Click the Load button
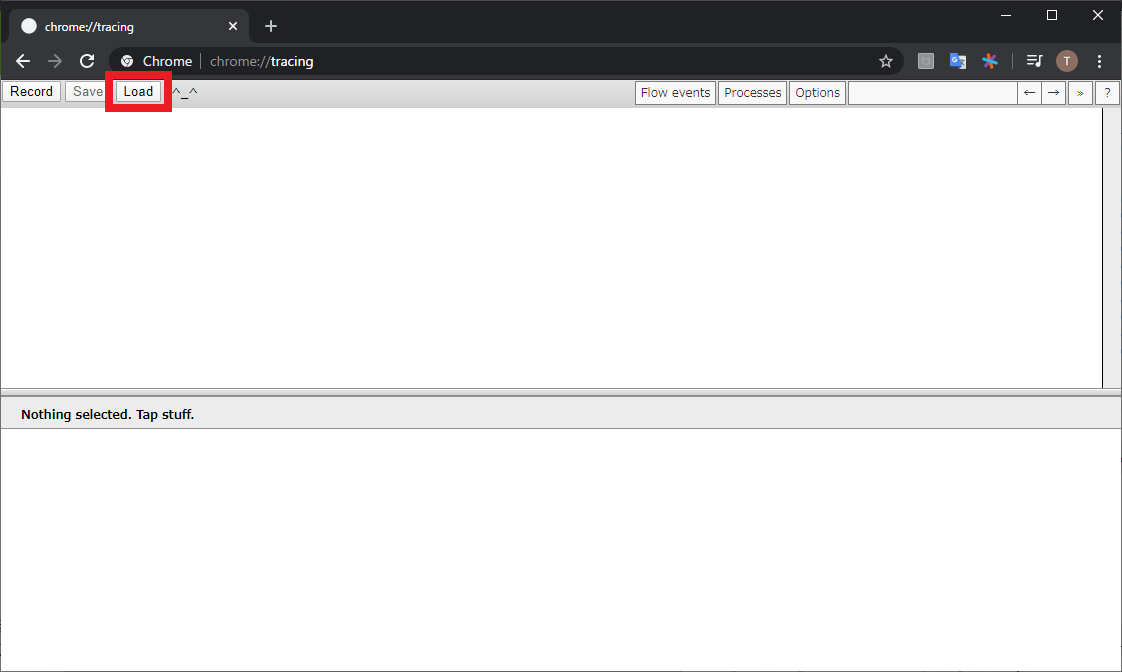The image size is (1122, 672). coord(138,92)
